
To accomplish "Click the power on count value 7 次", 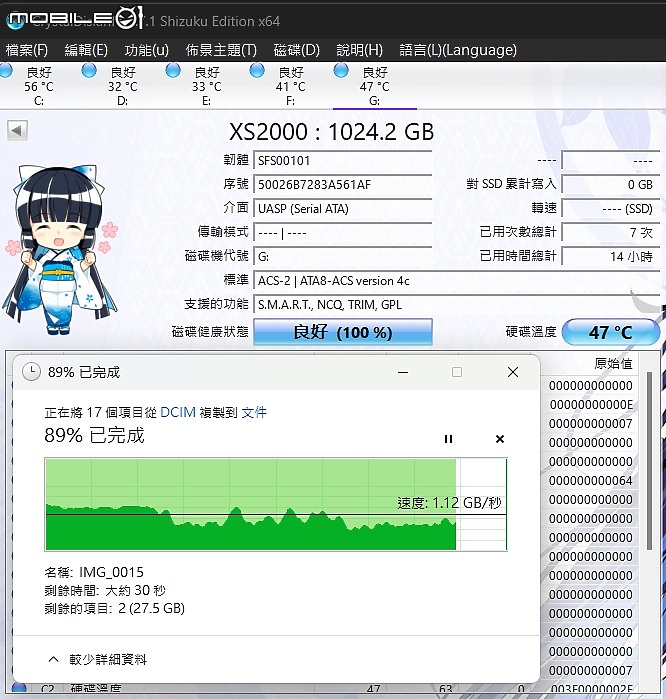I will (x=611, y=233).
